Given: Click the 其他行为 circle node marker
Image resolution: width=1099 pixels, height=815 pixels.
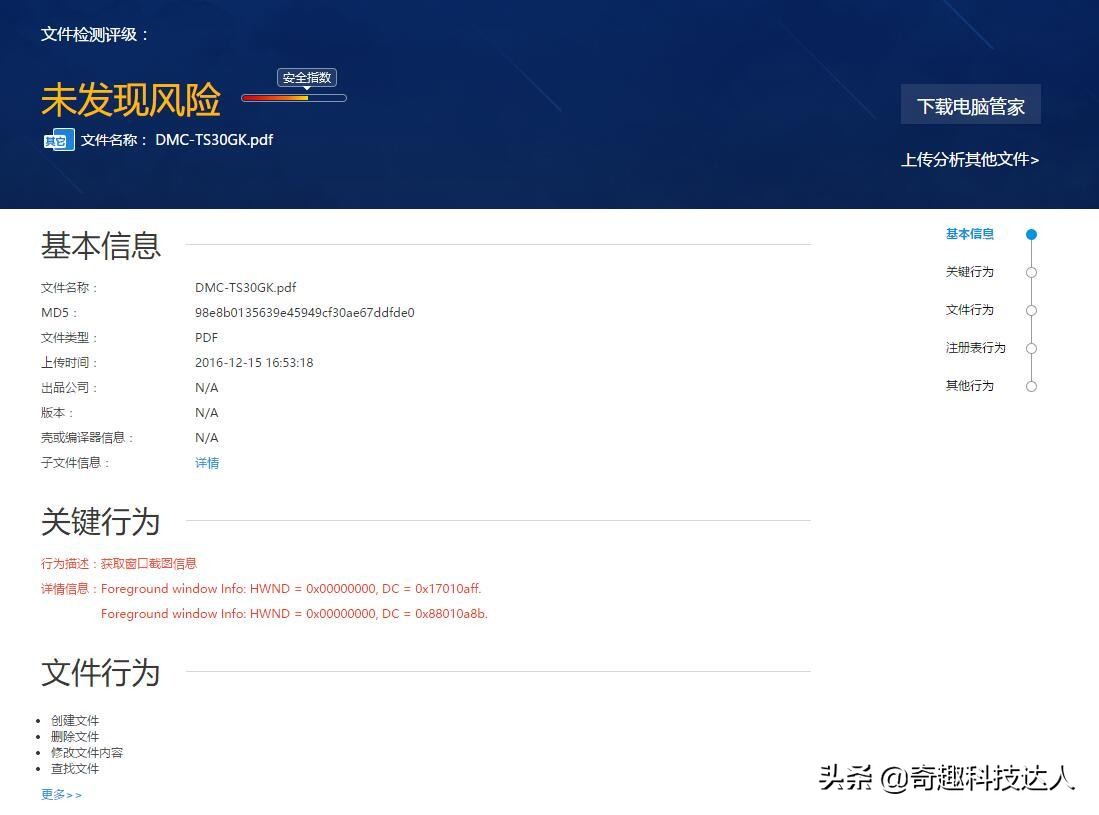Looking at the screenshot, I should pyautogui.click(x=1031, y=386).
